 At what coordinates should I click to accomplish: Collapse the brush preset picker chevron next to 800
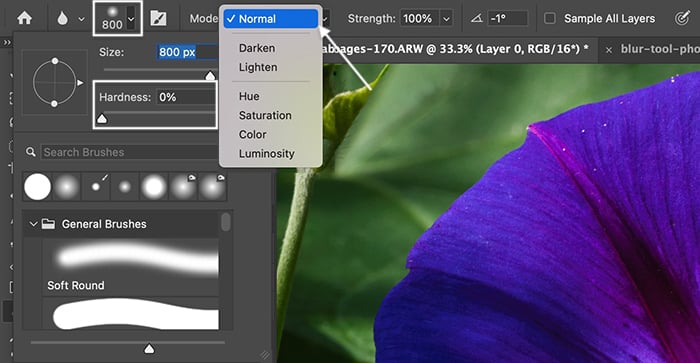pos(131,19)
